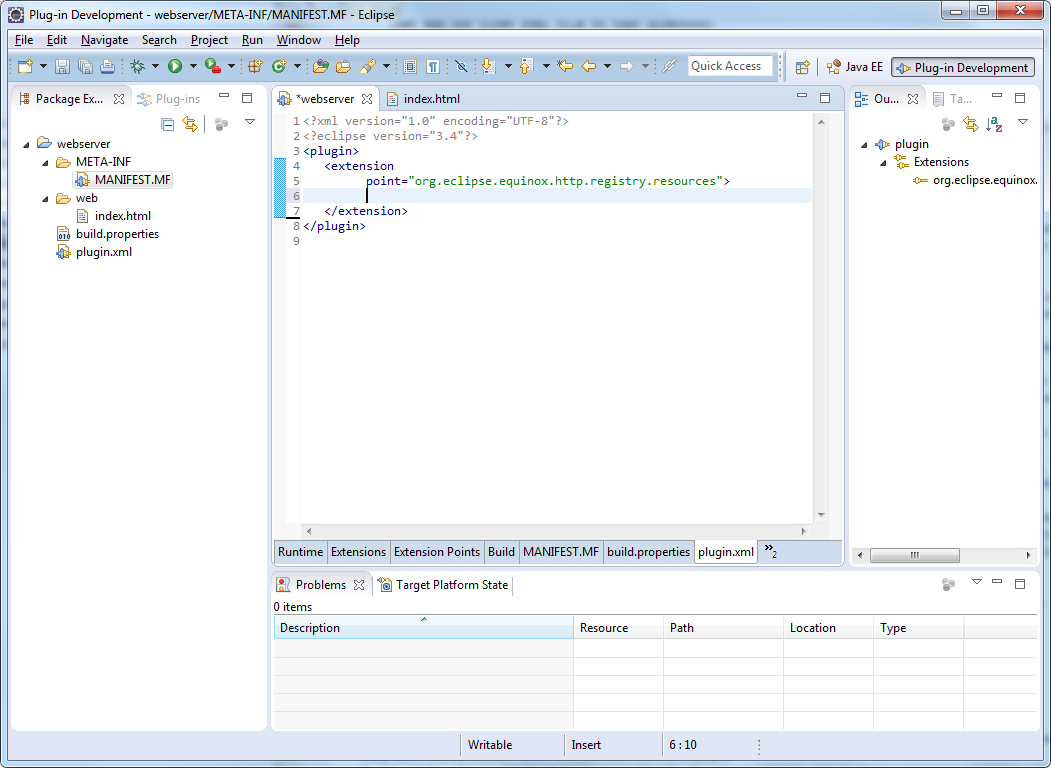Collapse plugin node in Outline
The height and width of the screenshot is (768, 1051).
[864, 145]
